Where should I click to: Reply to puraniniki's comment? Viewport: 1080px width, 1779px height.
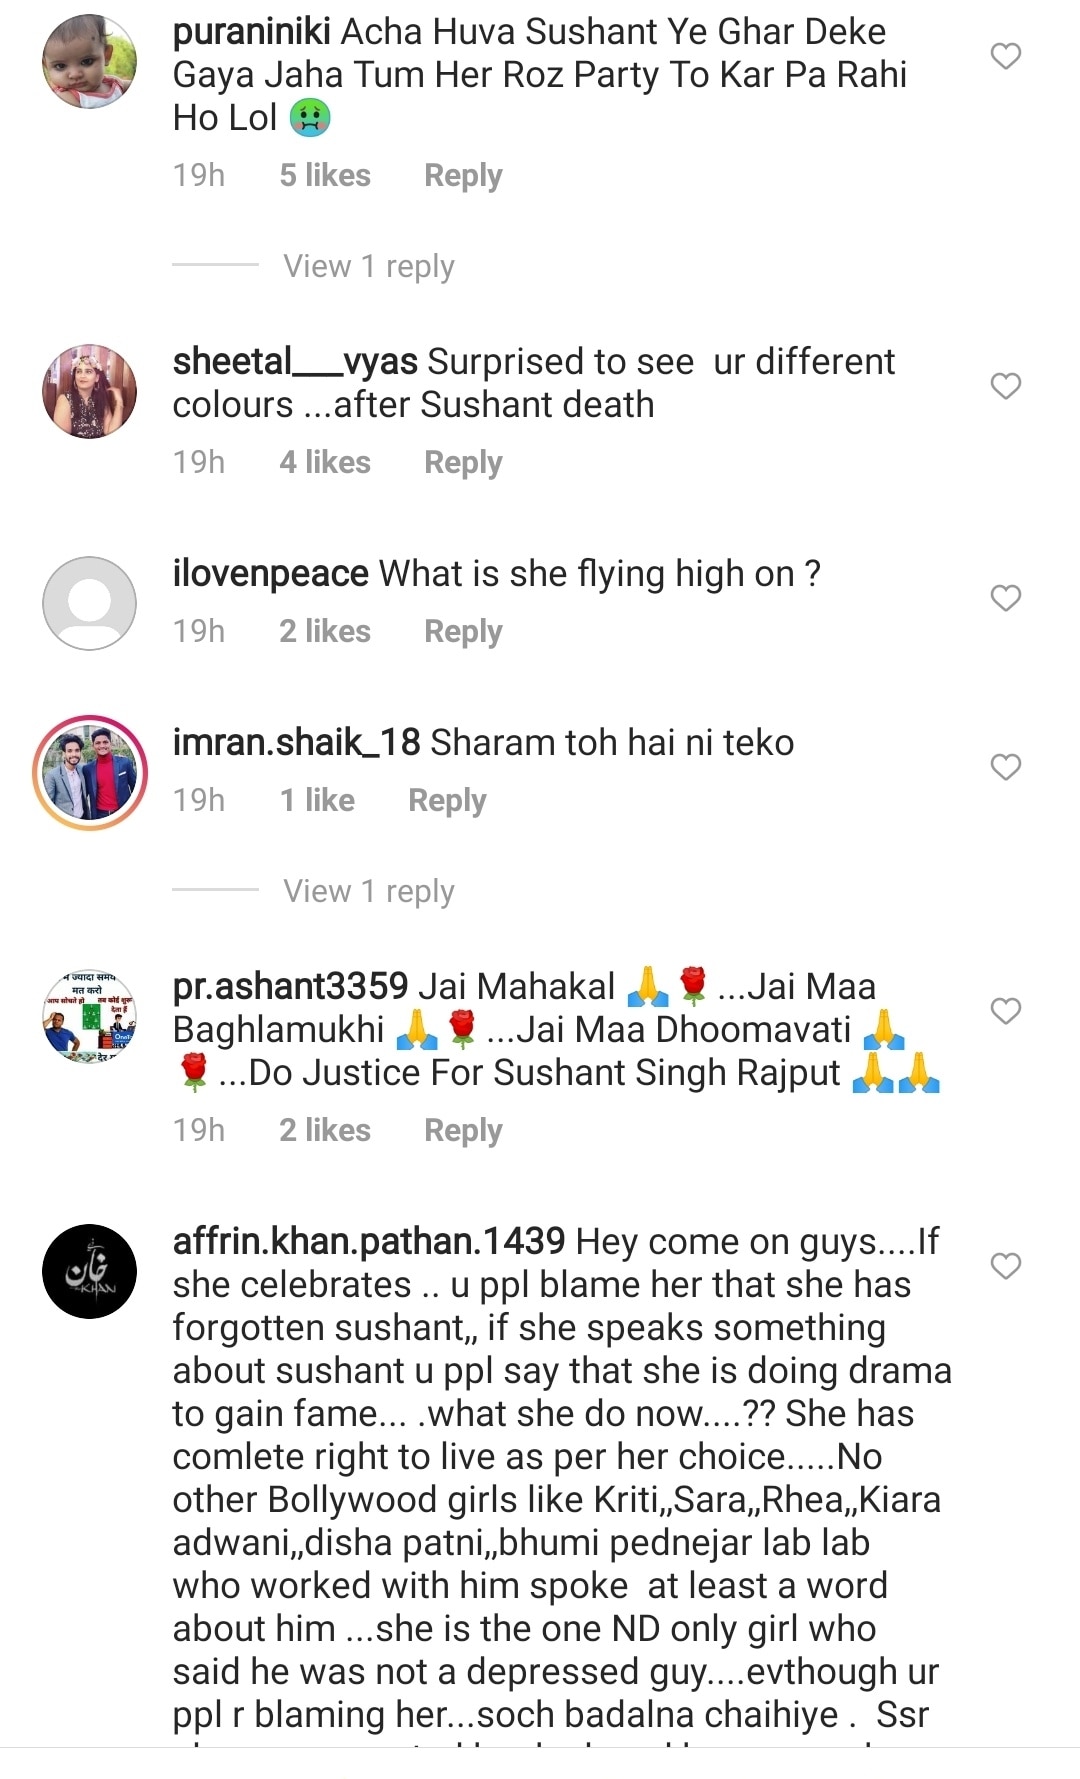[463, 175]
